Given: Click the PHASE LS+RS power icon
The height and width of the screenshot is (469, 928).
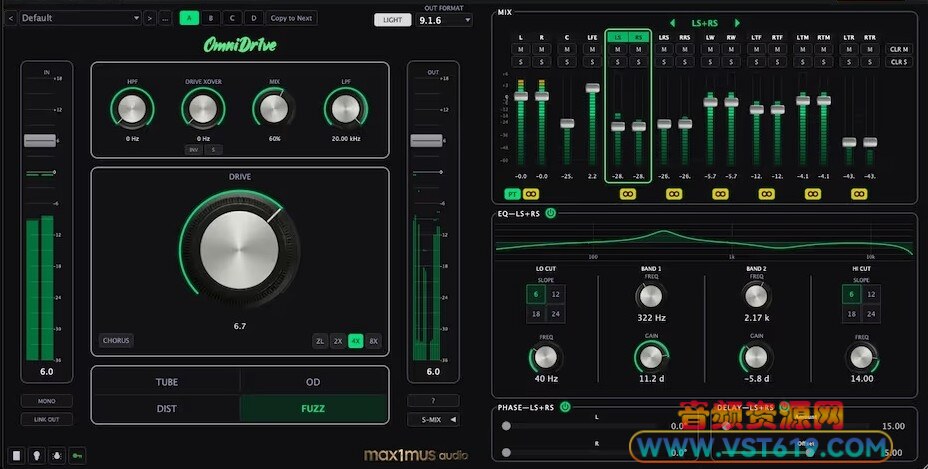Looking at the screenshot, I should pos(565,407).
